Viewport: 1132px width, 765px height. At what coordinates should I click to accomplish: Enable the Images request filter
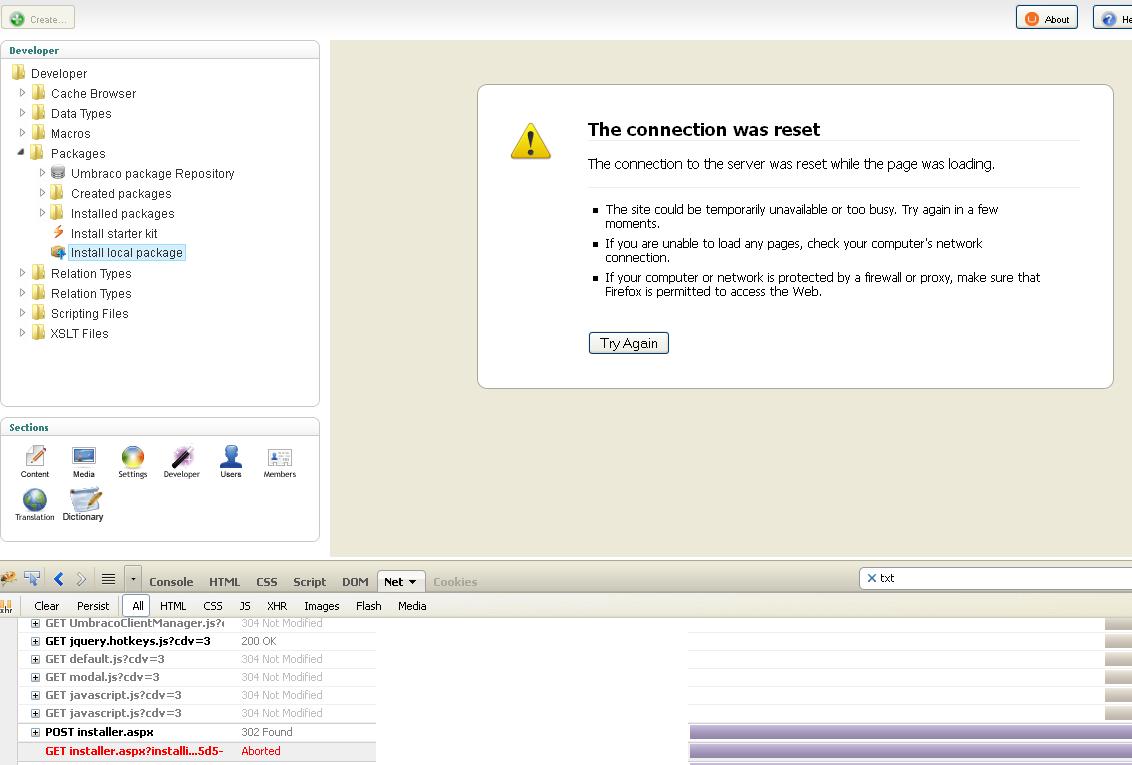click(x=321, y=606)
